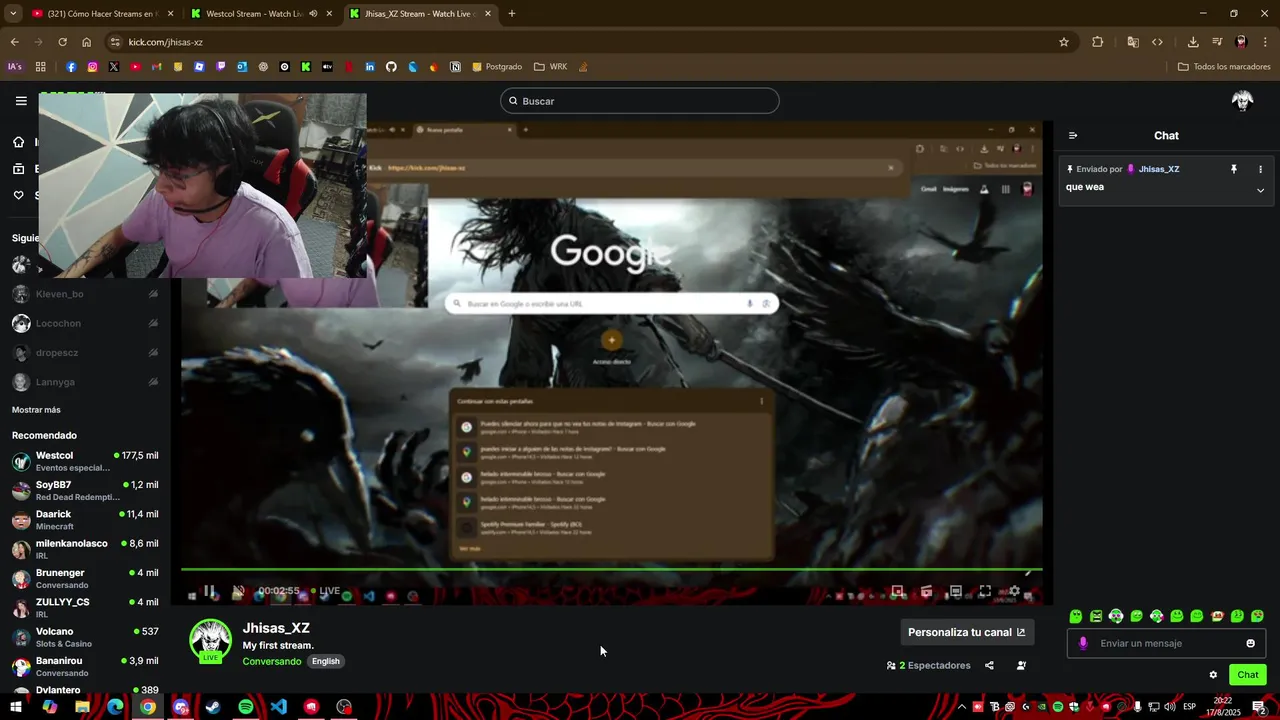Bookmark this page with star icon

1064,42
